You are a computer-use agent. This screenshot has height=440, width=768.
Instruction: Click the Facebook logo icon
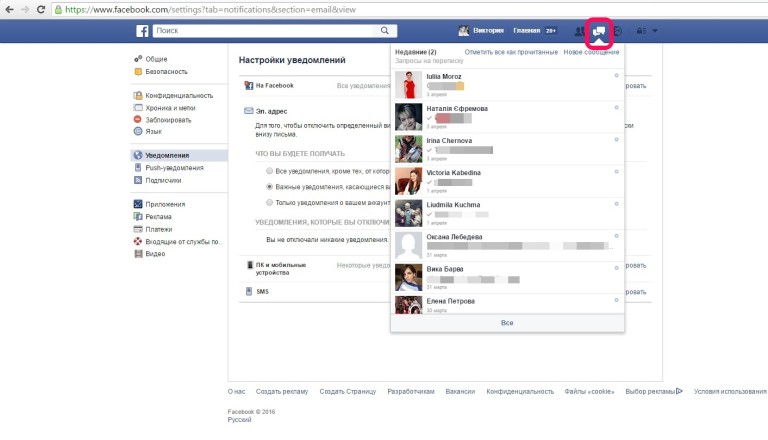point(142,31)
